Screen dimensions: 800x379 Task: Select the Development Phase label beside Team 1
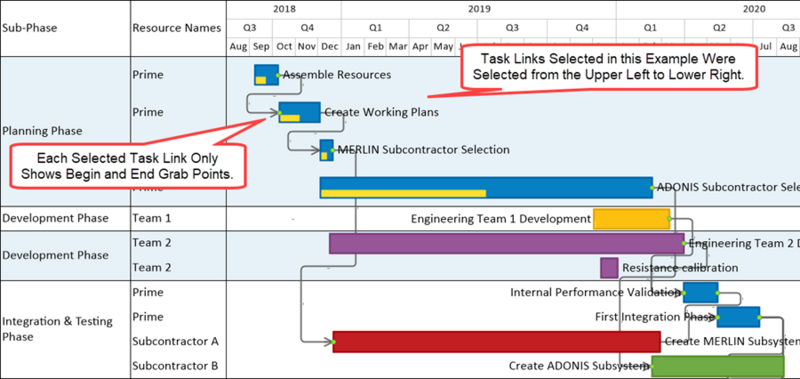pyautogui.click(x=55, y=218)
